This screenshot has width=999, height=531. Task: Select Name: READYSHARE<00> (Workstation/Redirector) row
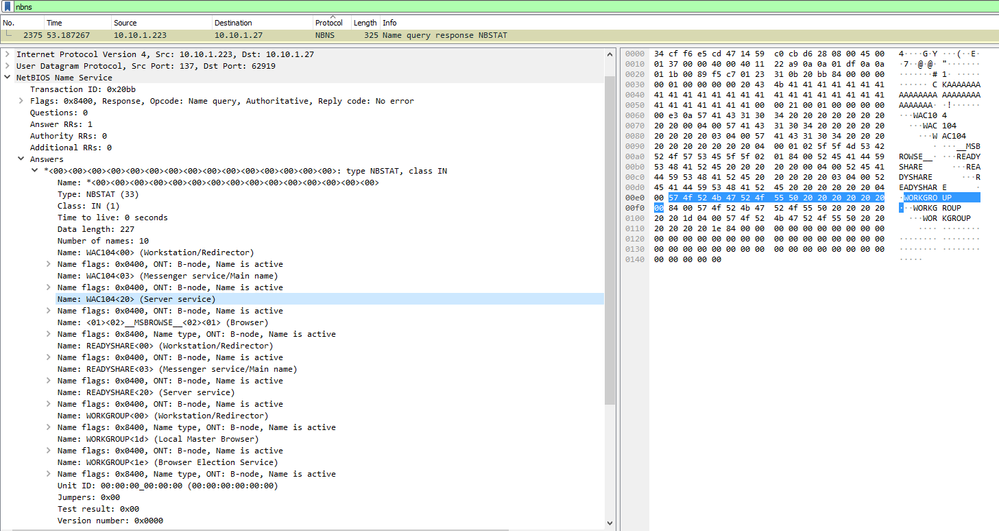coord(165,346)
